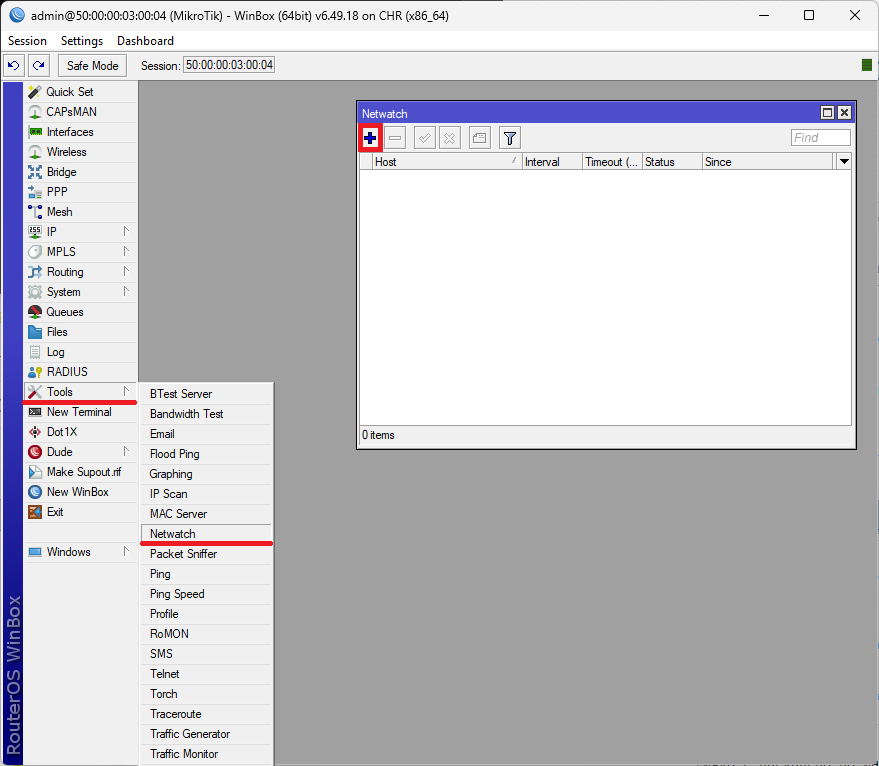Click the Find search field in Netwatch
Screen dimensions: 879x766
(820, 138)
